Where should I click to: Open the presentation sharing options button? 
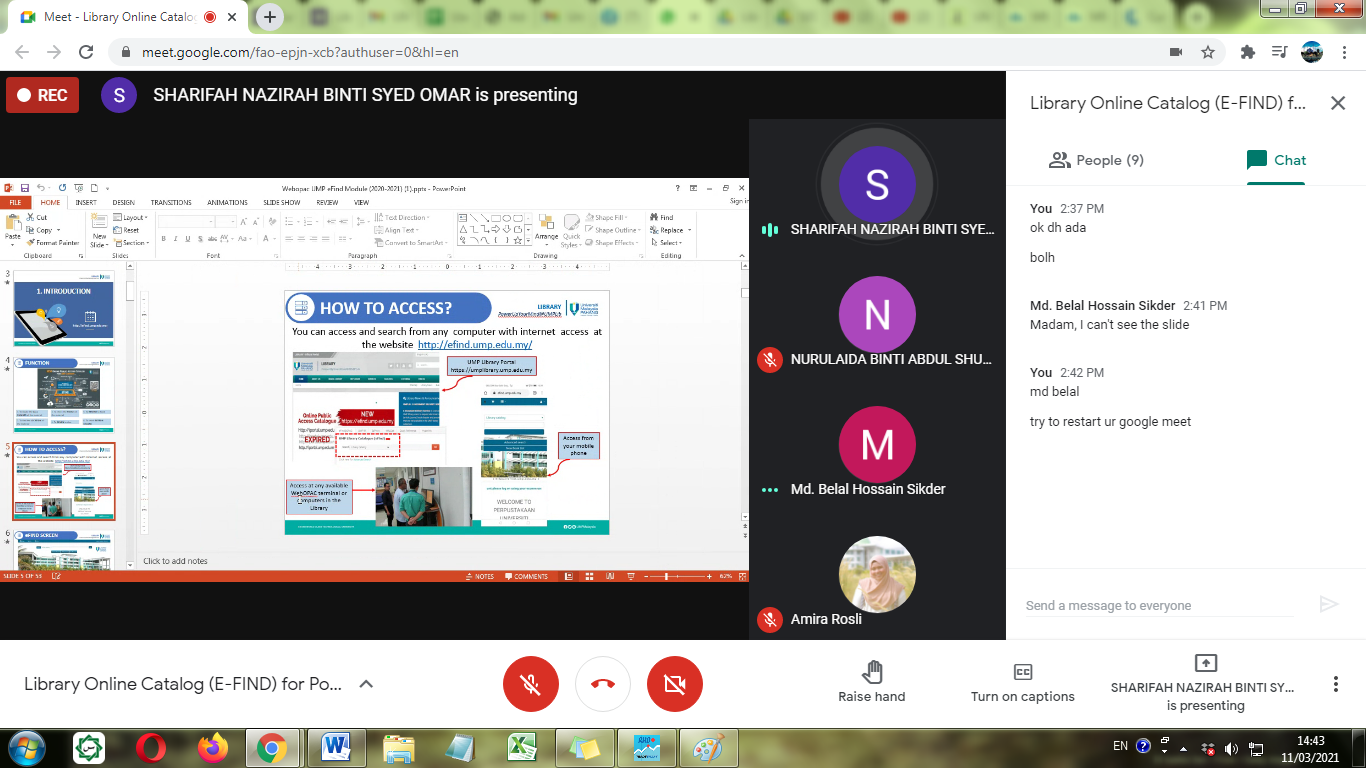[x=1205, y=683]
